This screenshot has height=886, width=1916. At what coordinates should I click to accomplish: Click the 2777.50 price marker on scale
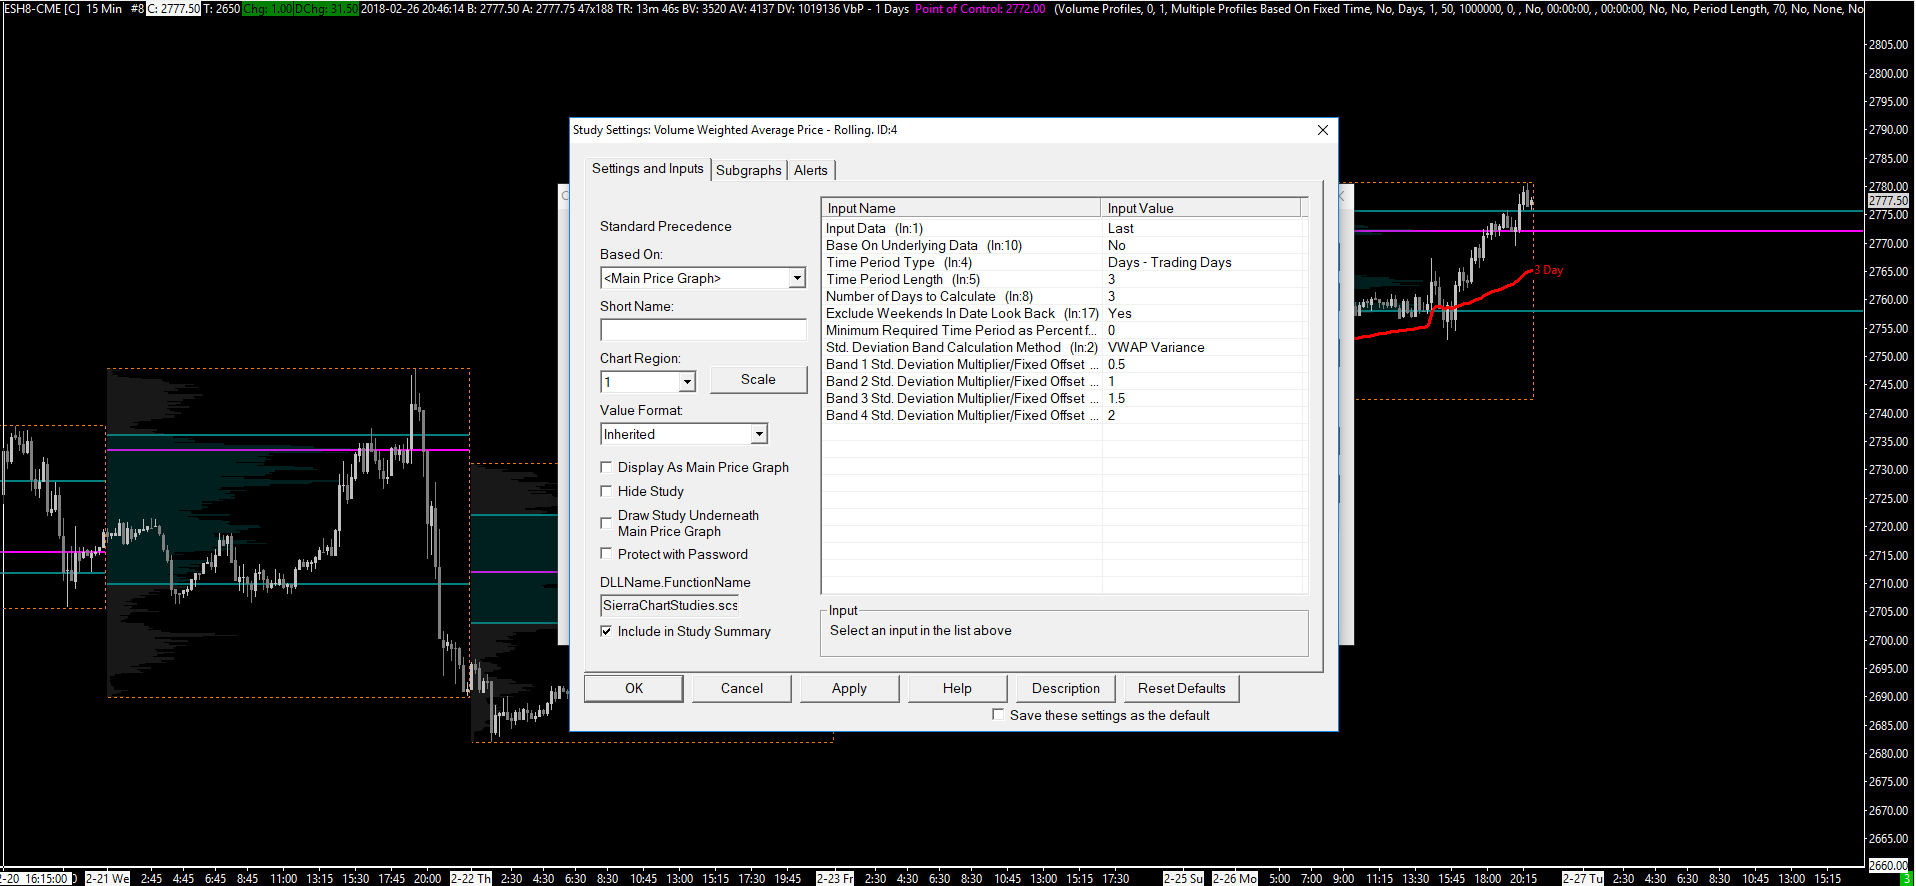(1888, 201)
